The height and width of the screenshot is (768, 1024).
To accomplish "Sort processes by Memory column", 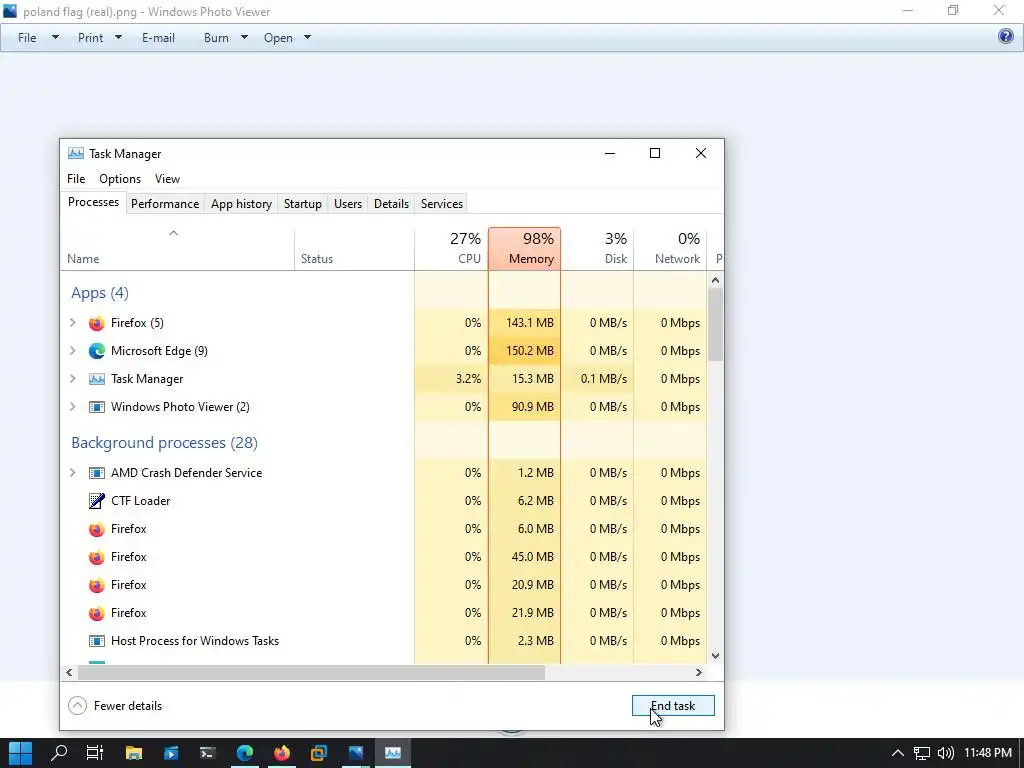I will pyautogui.click(x=524, y=249).
